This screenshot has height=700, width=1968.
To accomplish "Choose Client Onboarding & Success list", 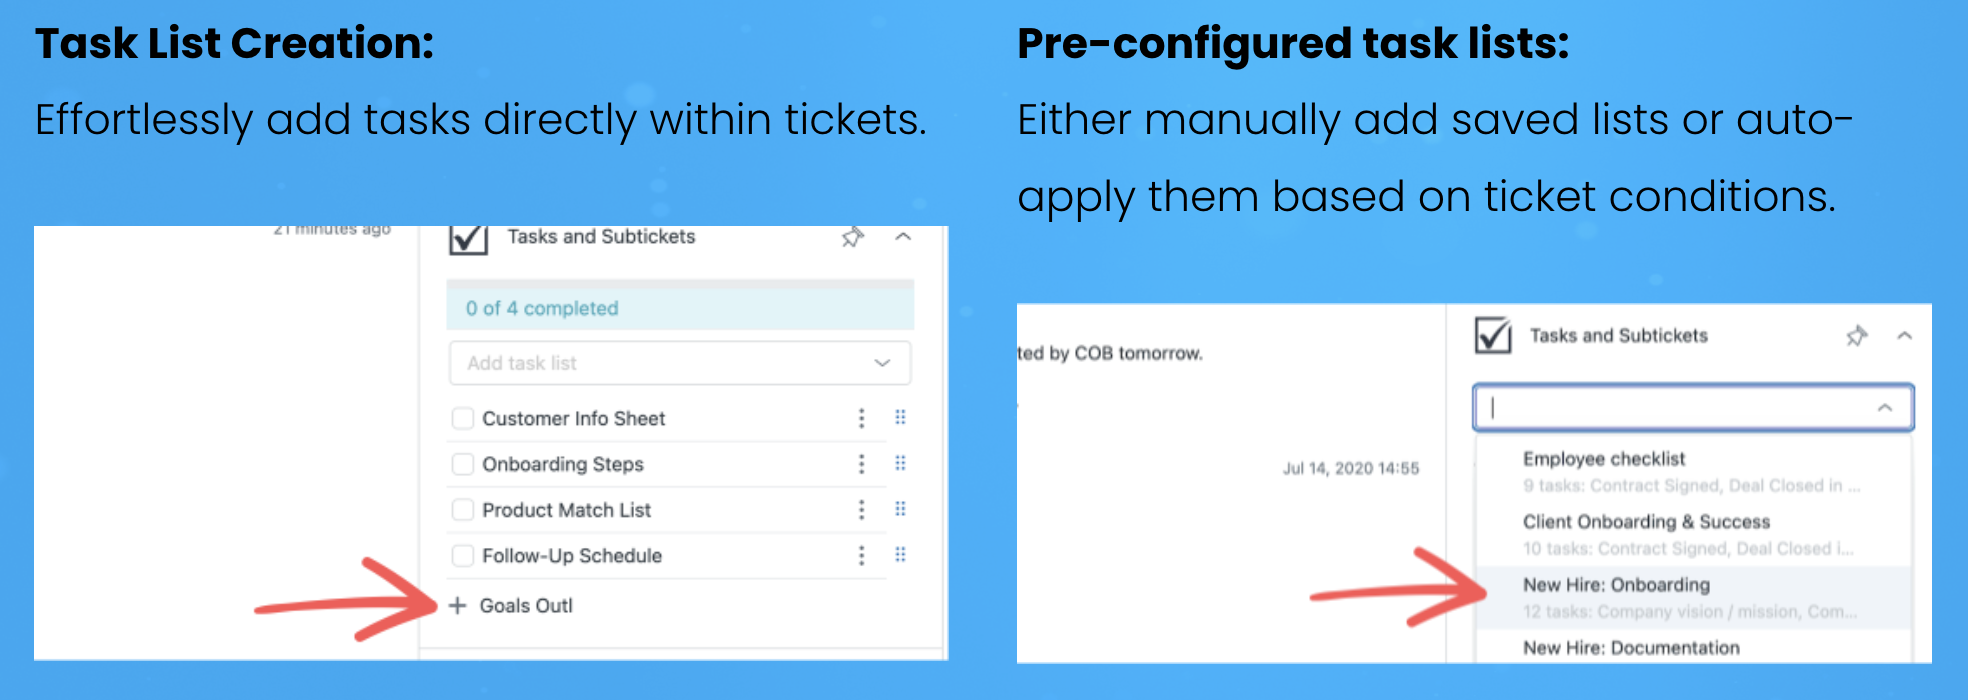I will click(x=1693, y=534).
